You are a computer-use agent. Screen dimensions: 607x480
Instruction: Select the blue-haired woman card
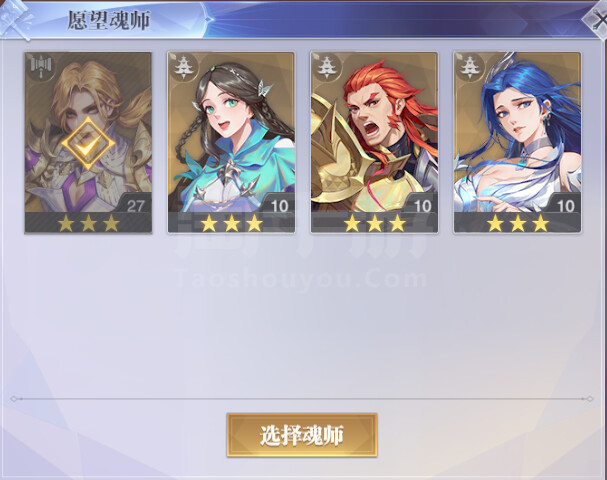(517, 142)
